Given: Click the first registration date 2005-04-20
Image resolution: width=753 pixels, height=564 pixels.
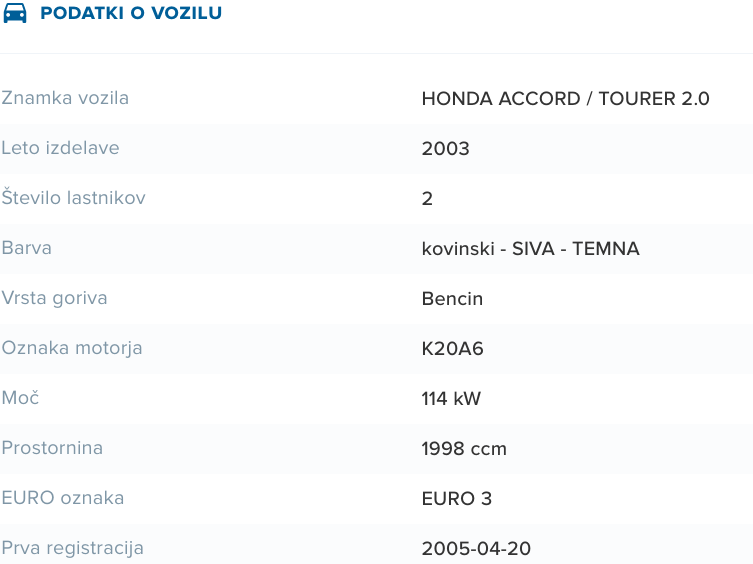Looking at the screenshot, I should click(476, 548).
